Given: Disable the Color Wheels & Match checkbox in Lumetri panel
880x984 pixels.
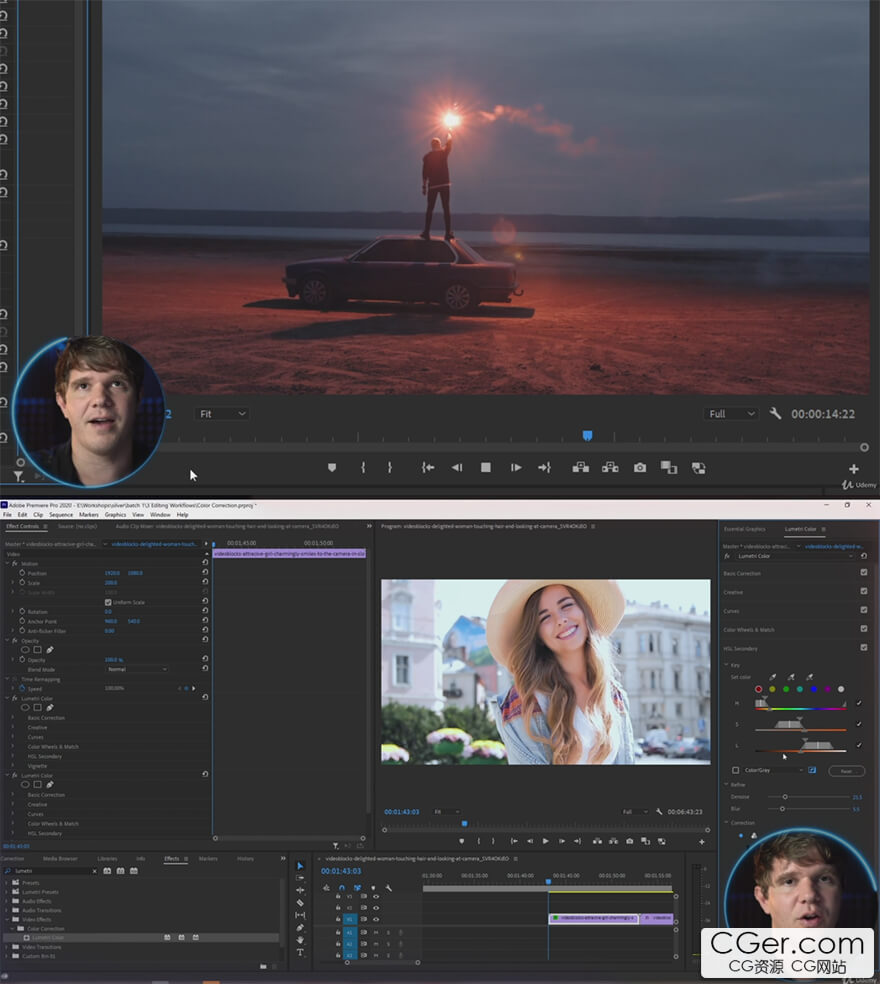Looking at the screenshot, I should (864, 629).
